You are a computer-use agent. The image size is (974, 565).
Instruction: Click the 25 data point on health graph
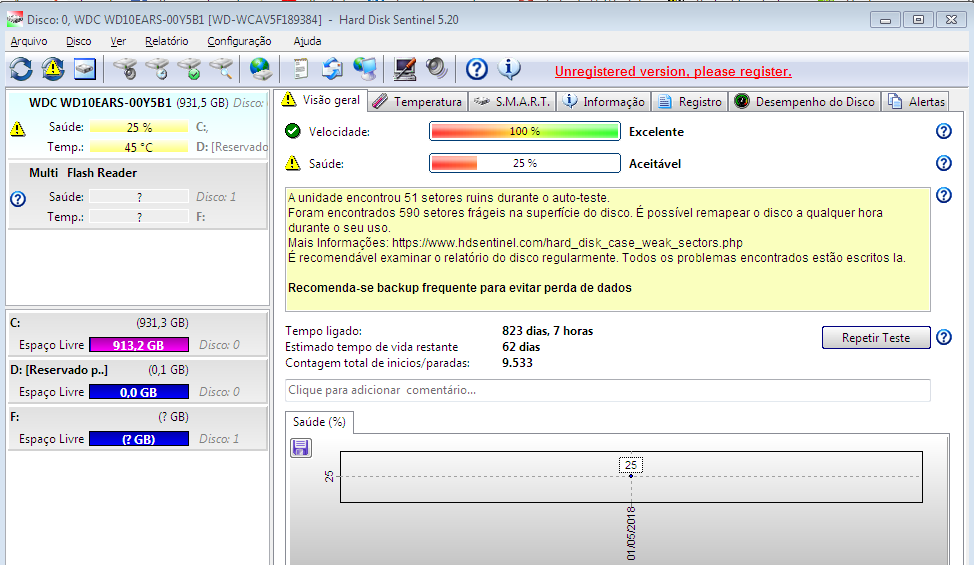click(631, 476)
